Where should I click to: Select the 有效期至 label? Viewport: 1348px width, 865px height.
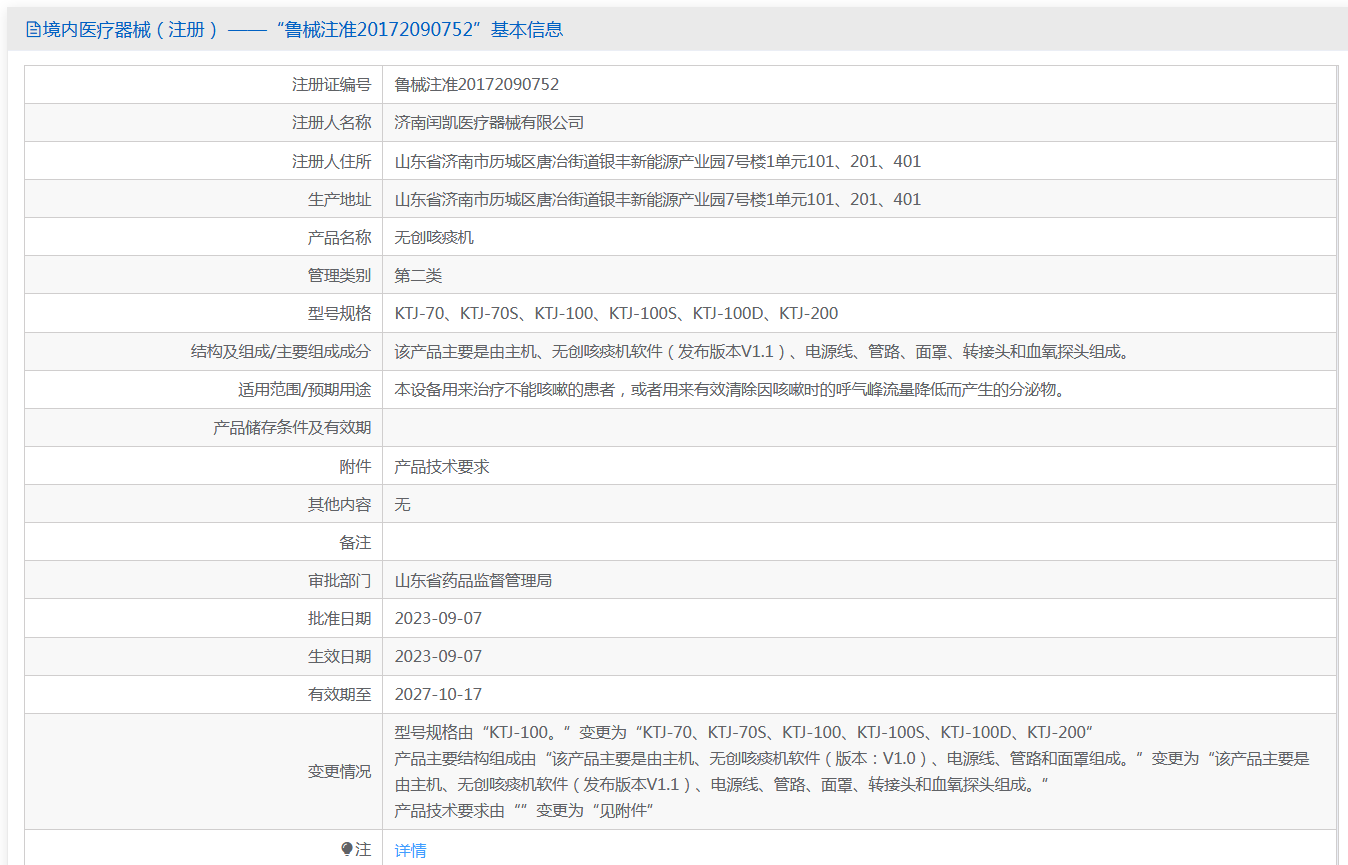(x=339, y=694)
